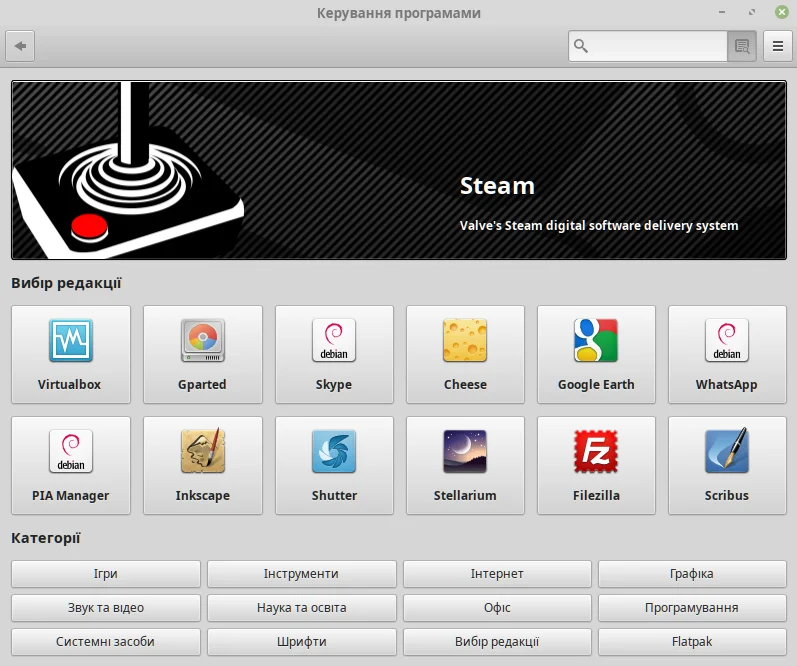This screenshot has height=666, width=797.
Task: Browse the Програмування category
Action: click(x=692, y=608)
